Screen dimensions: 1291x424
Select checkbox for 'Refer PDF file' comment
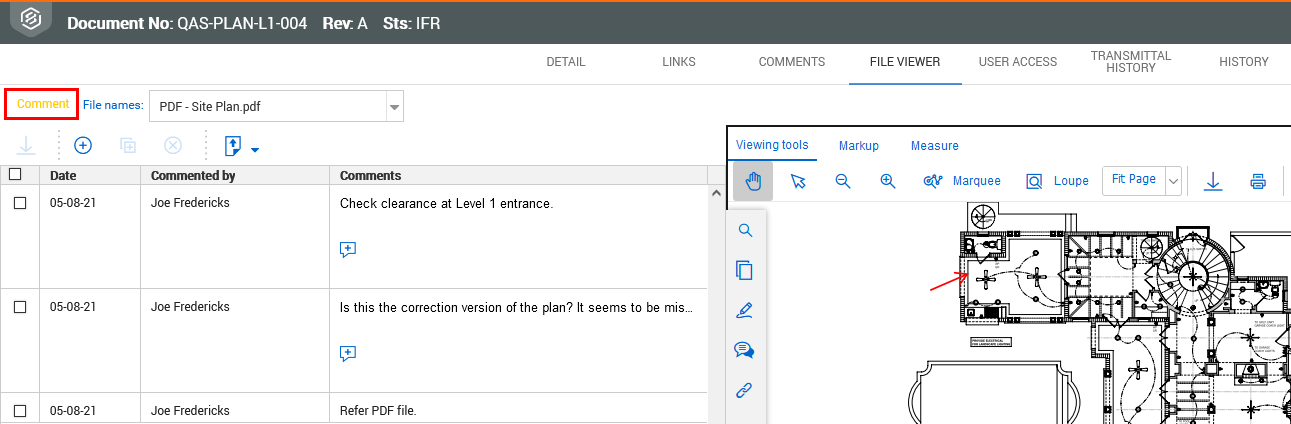[x=20, y=410]
